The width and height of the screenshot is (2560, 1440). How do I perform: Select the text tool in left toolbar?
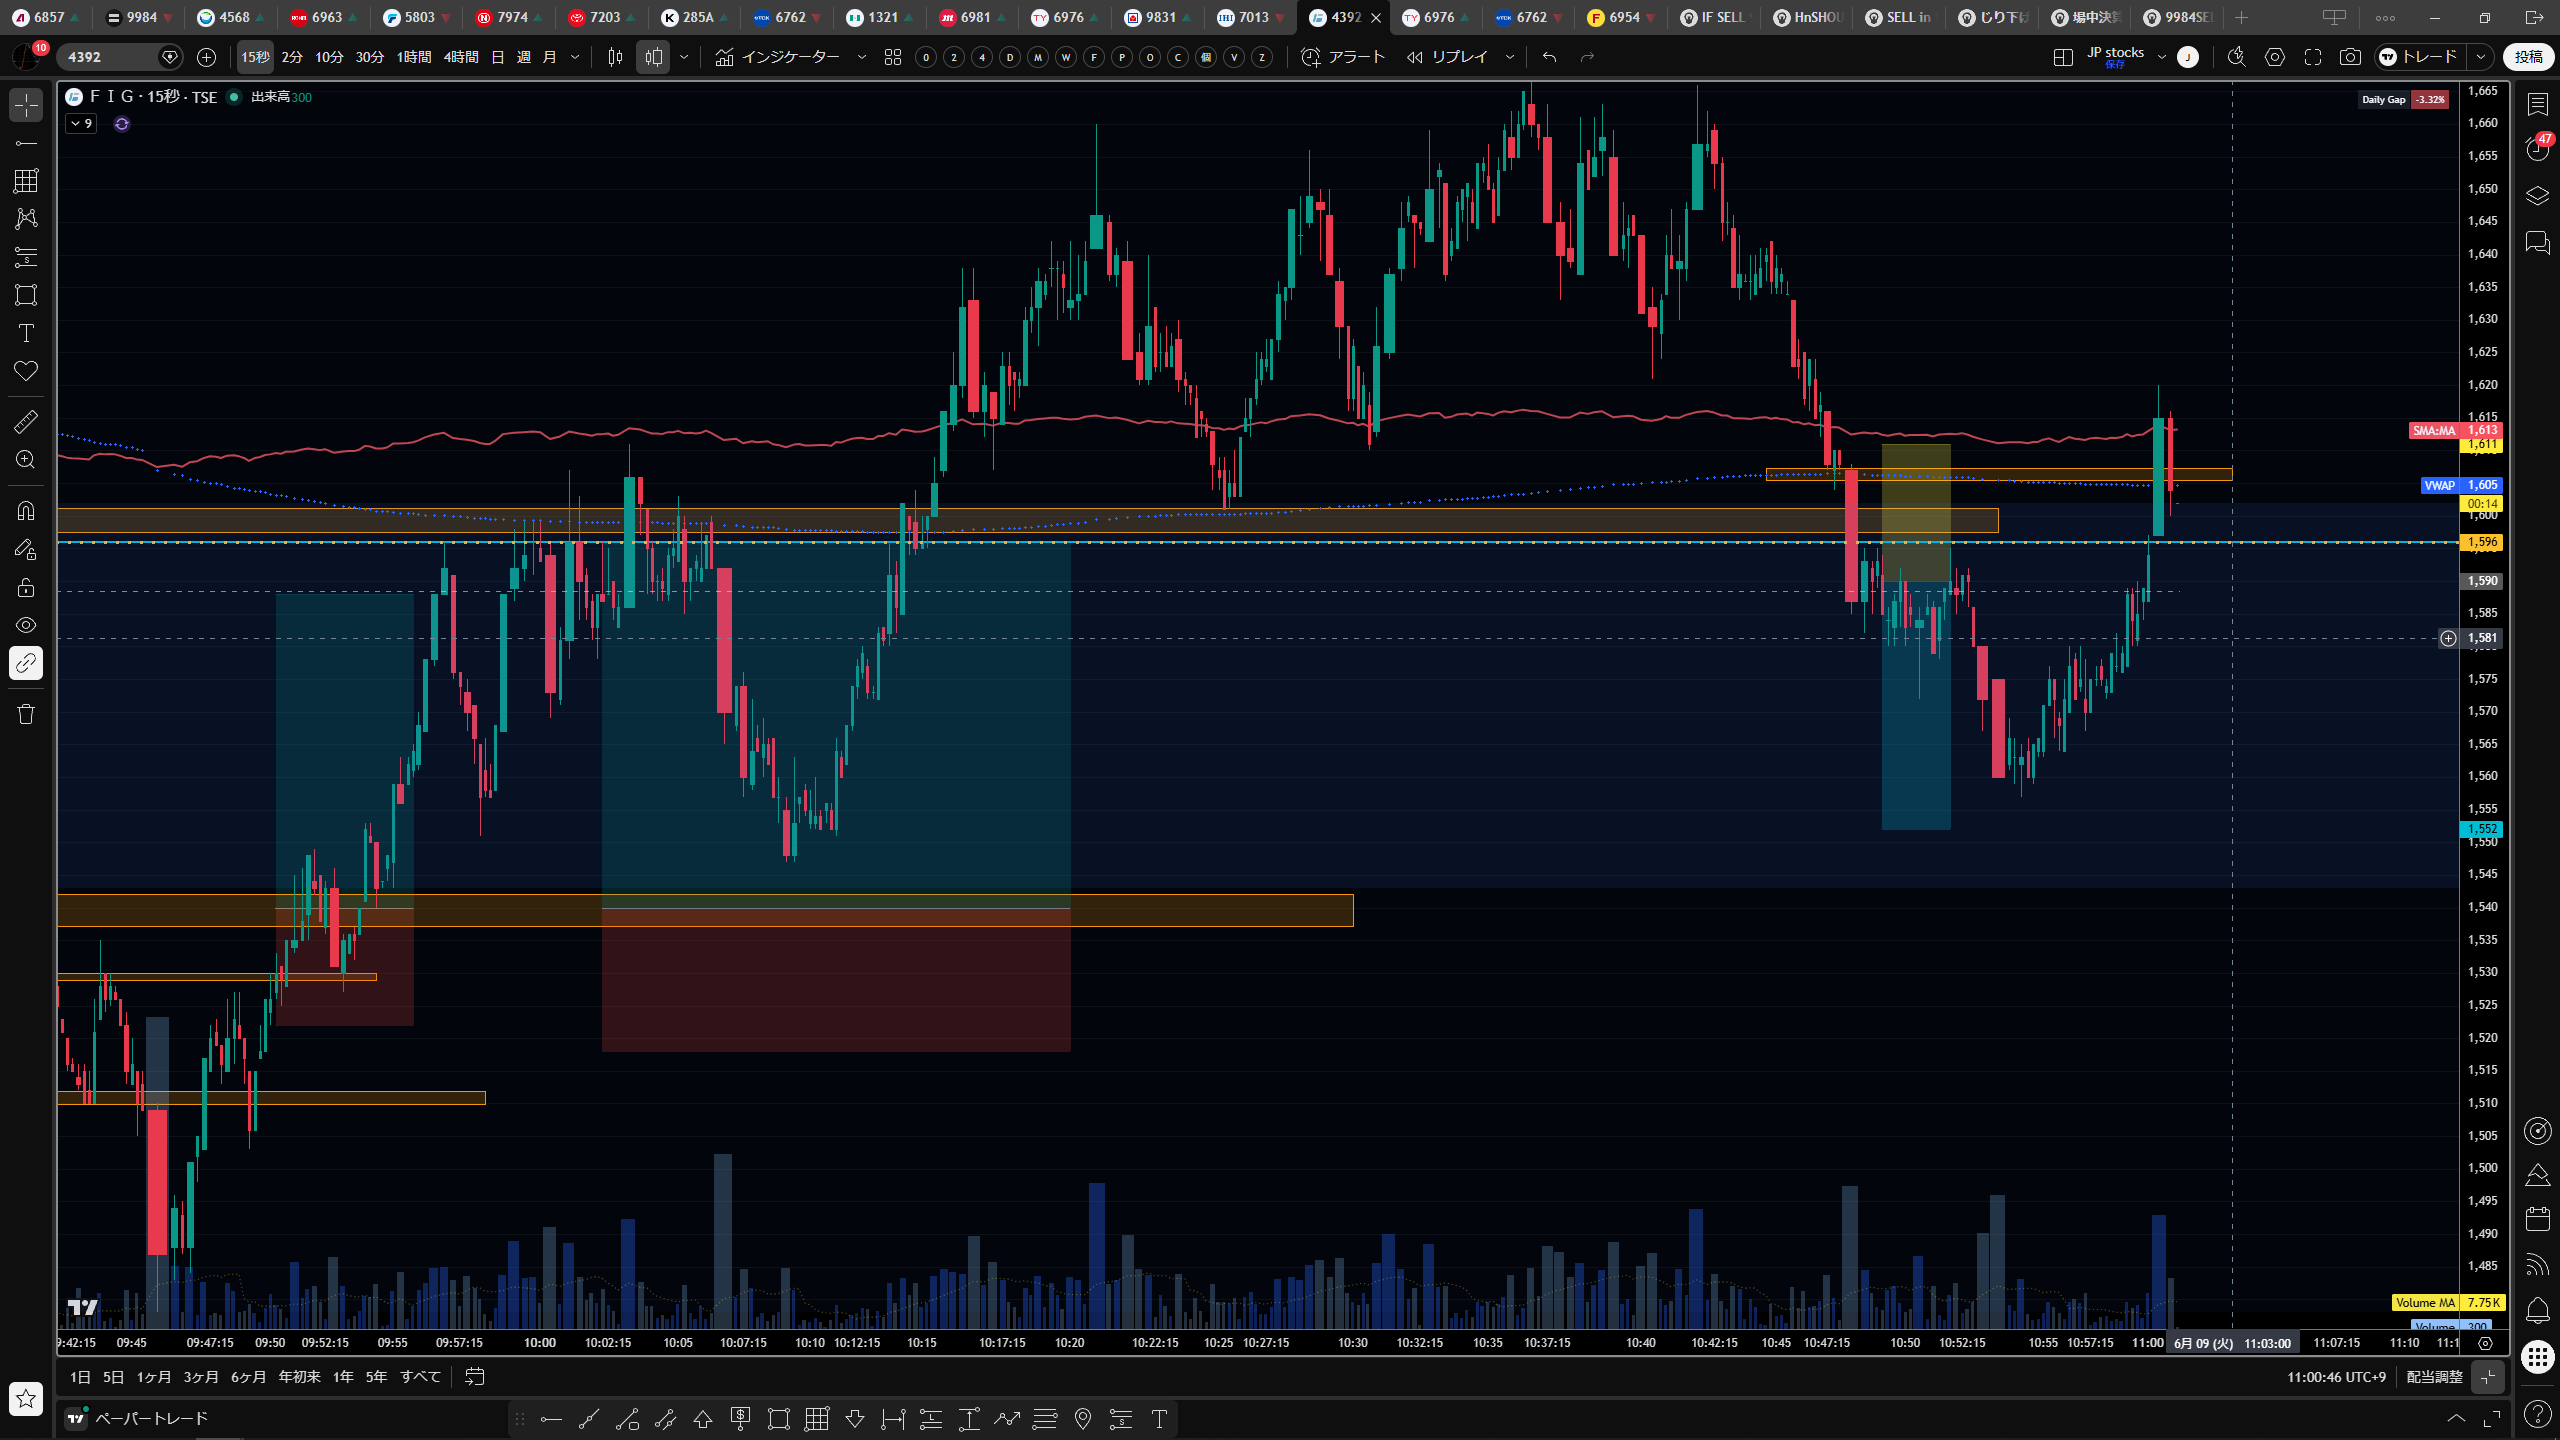point(26,333)
